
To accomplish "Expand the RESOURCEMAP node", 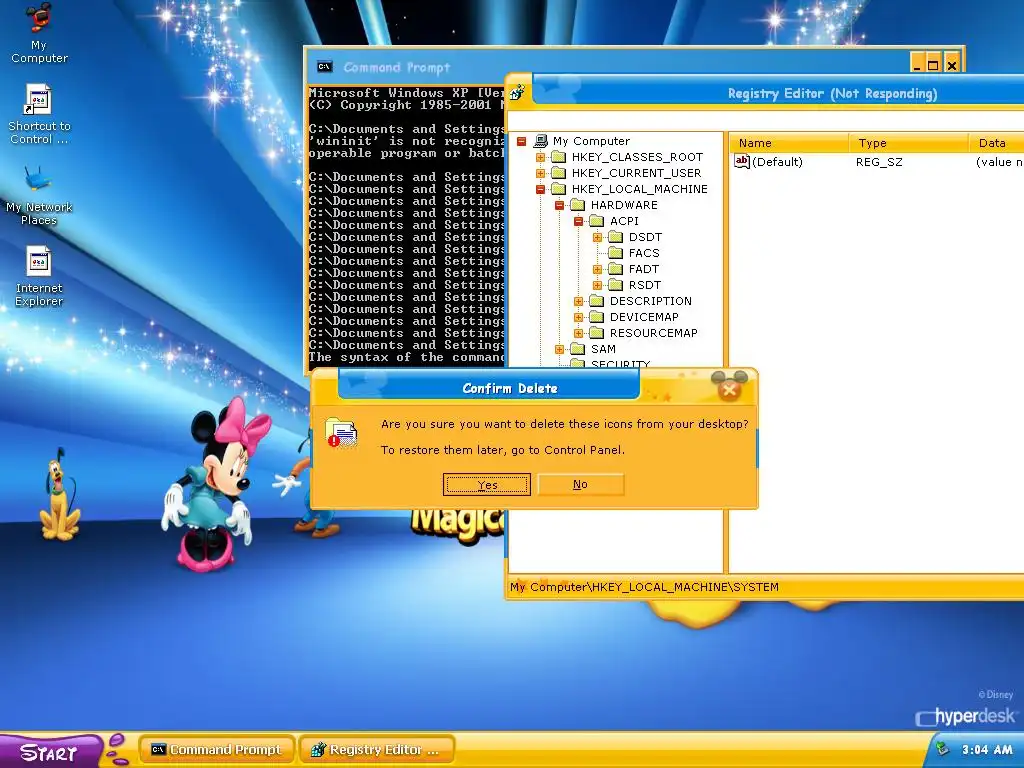I will (x=578, y=333).
